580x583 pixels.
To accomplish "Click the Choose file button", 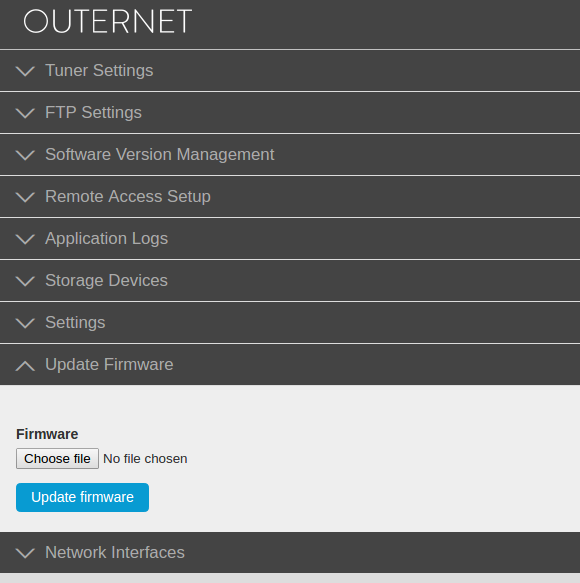I will [57, 458].
